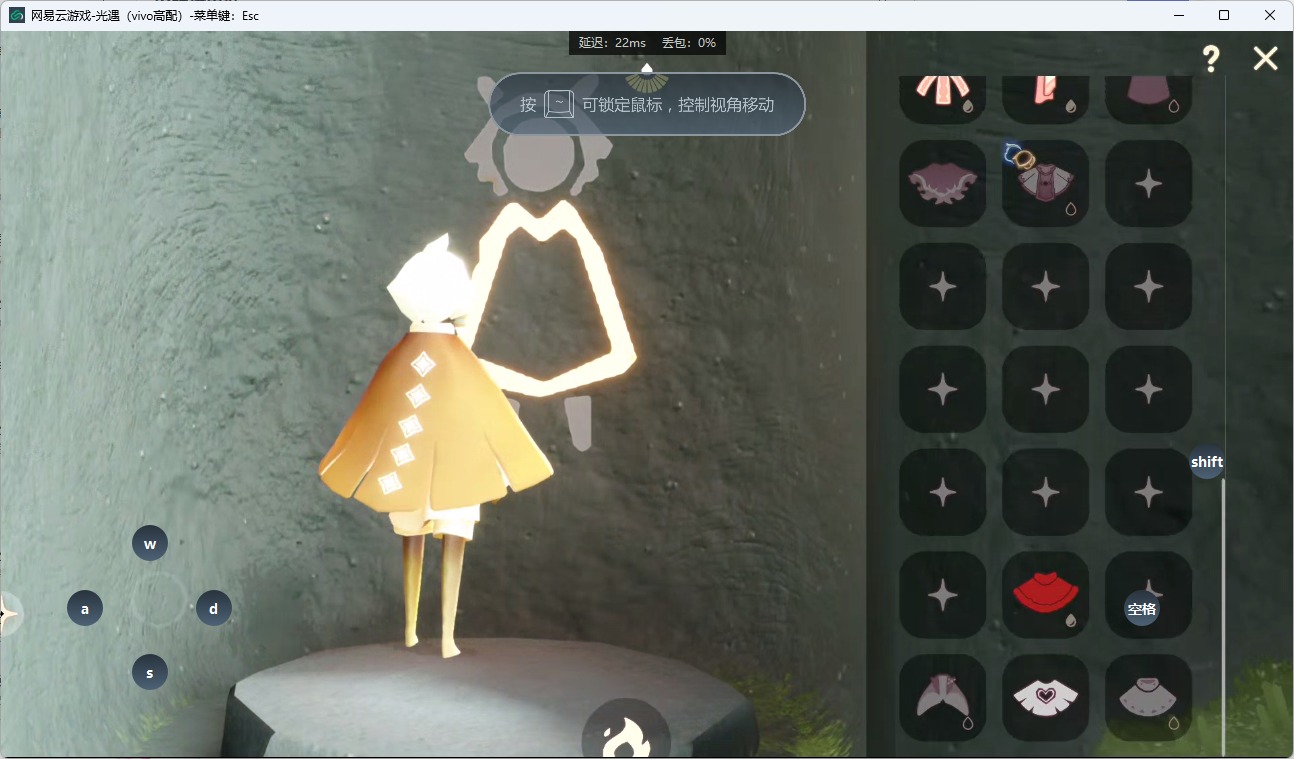Screen dimensions: 1294x759
Task: Select the gray fan-shaped cape with triangle trim
Action: coord(1149,698)
